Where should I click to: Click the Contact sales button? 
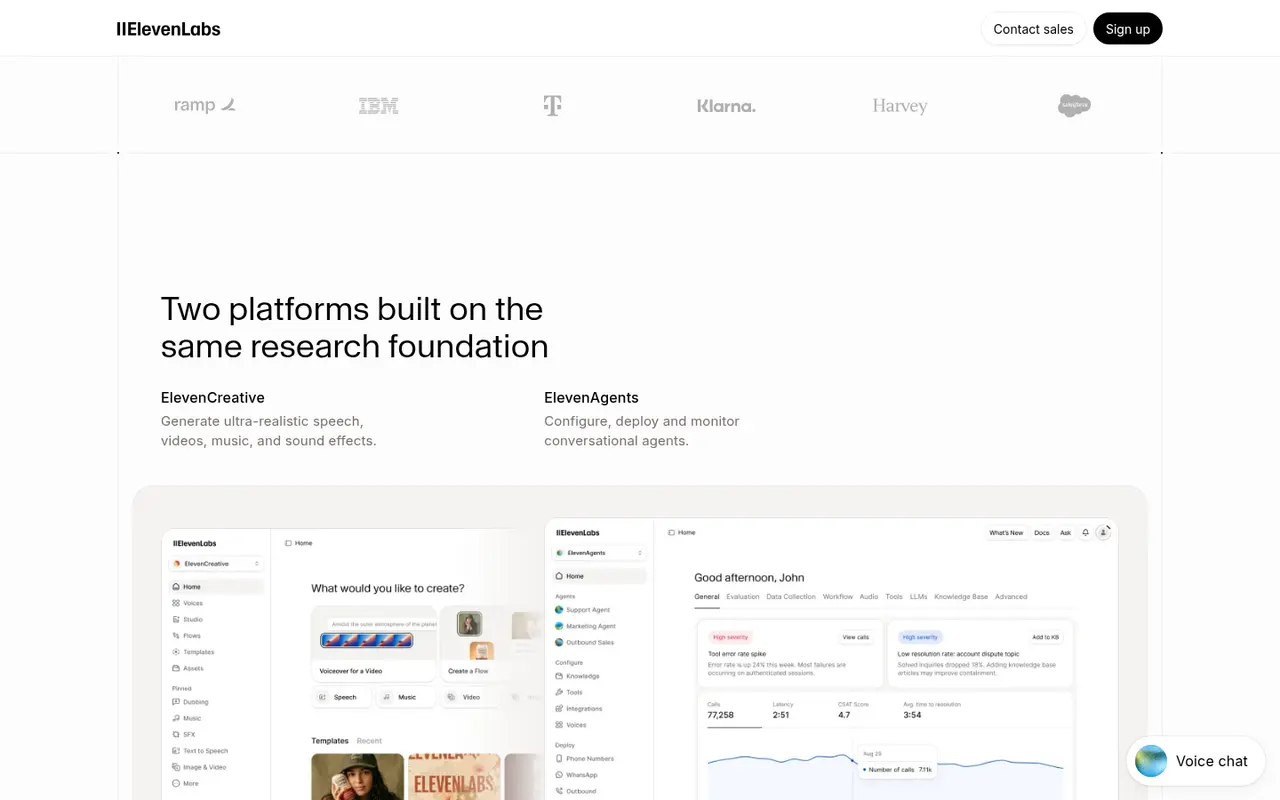[1033, 29]
